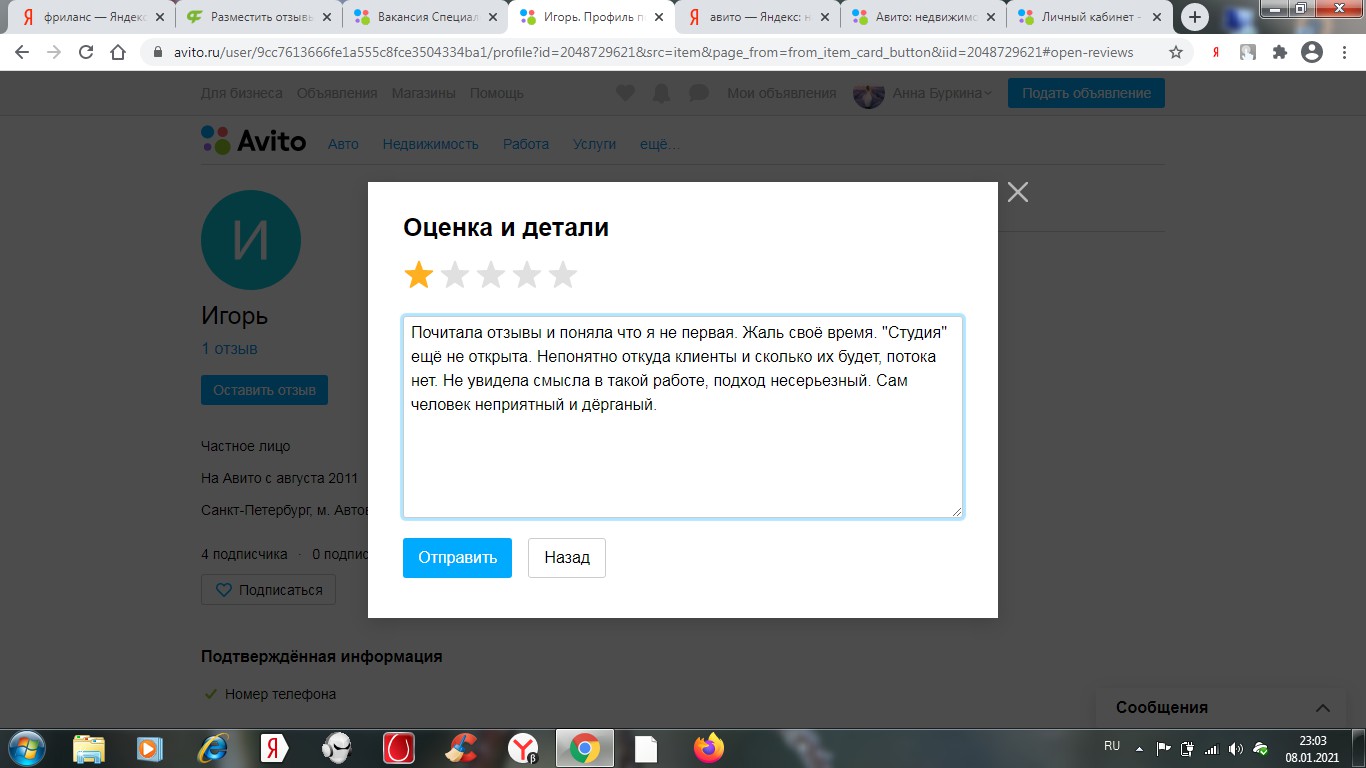Open Chrome three-dot menu
This screenshot has width=1366, height=768.
coord(1344,52)
